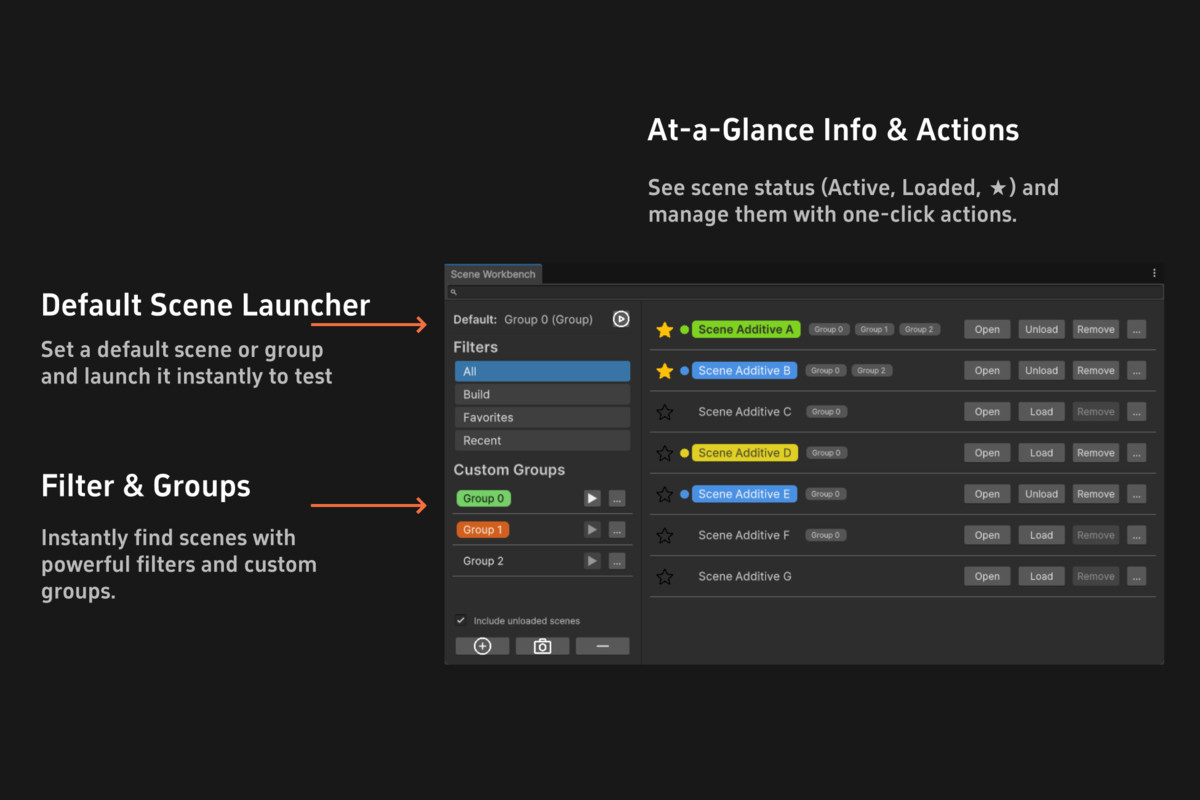Select the Favorites filter
The height and width of the screenshot is (800, 1200).
pos(541,417)
